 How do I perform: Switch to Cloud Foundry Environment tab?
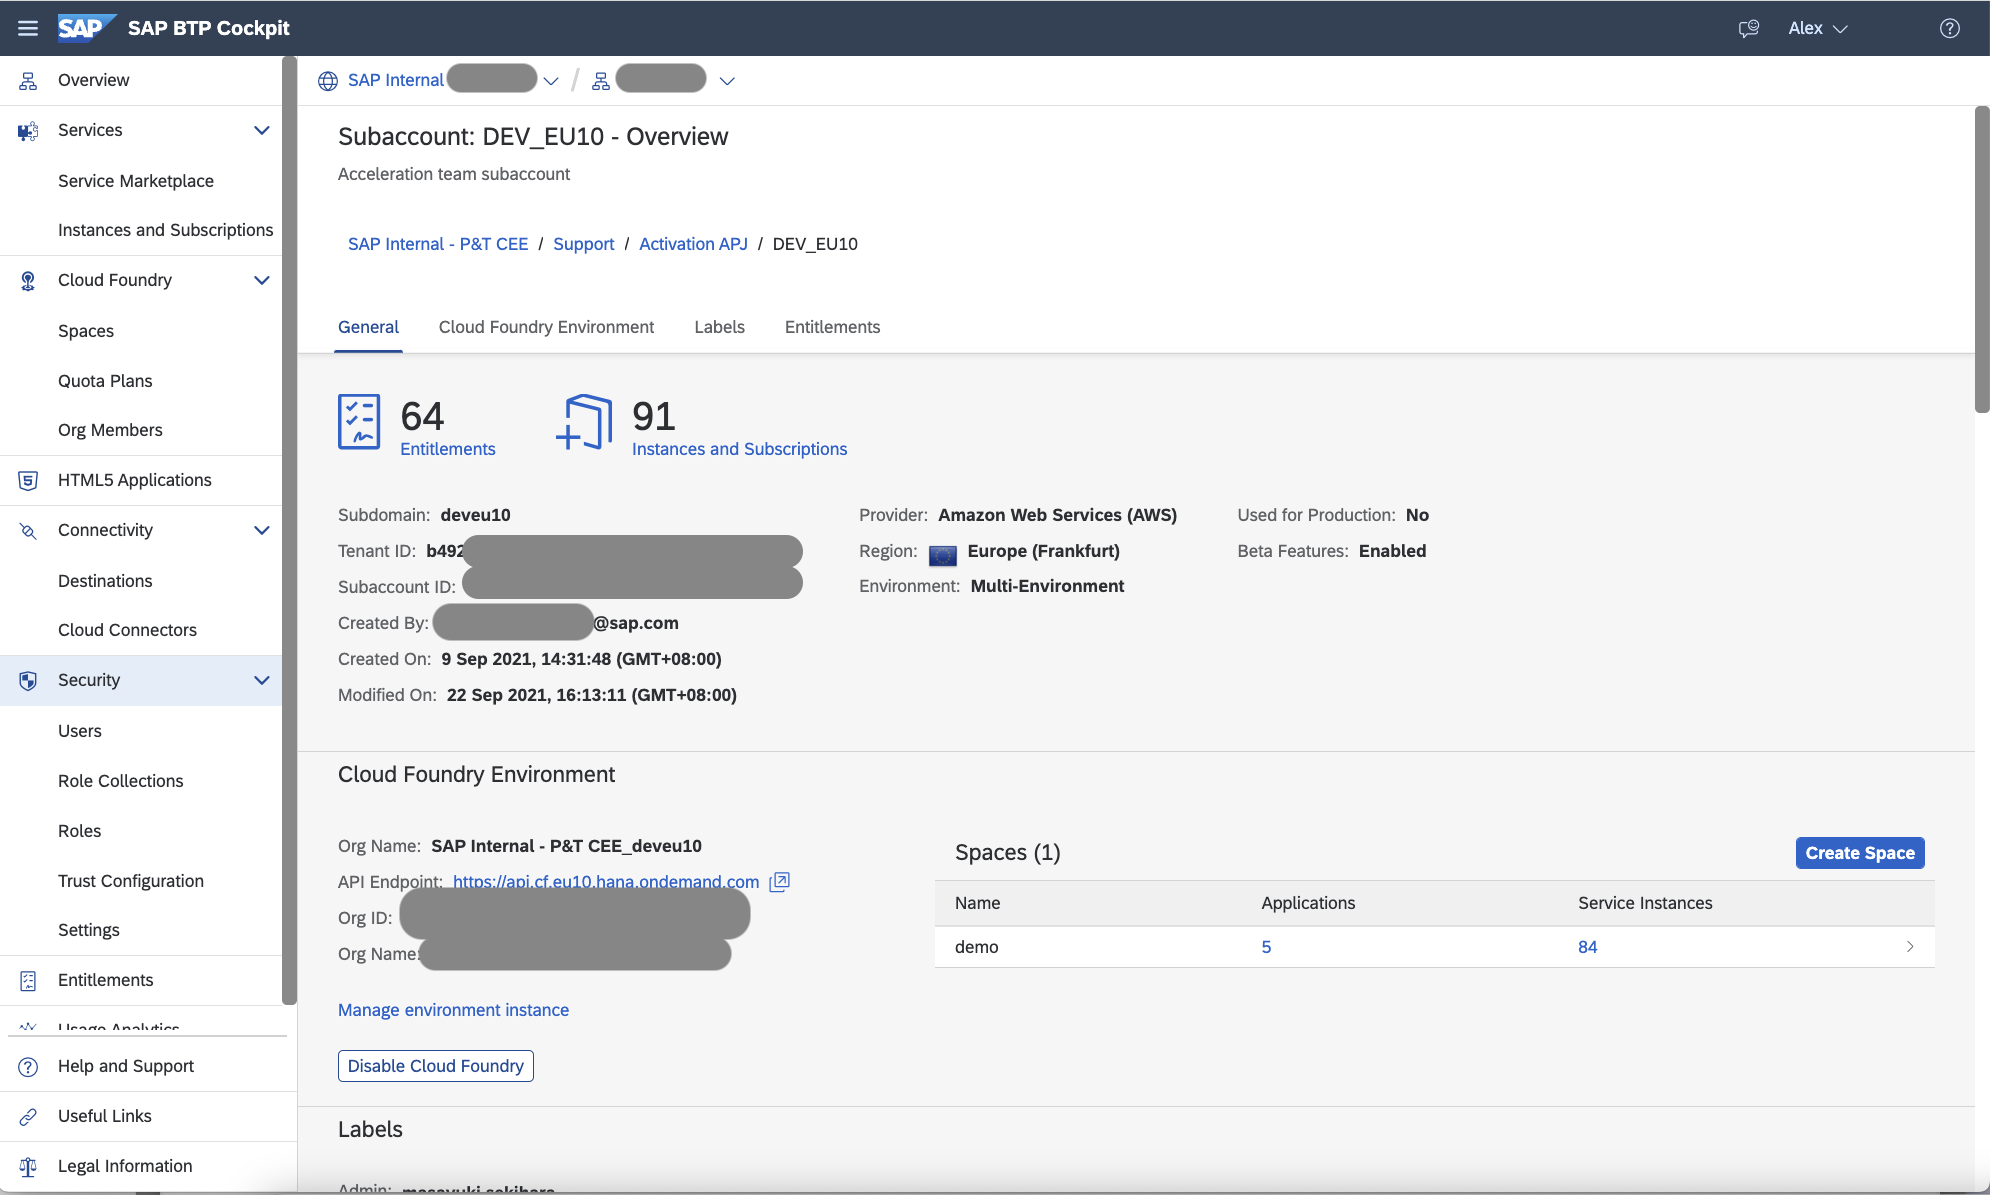coord(546,327)
